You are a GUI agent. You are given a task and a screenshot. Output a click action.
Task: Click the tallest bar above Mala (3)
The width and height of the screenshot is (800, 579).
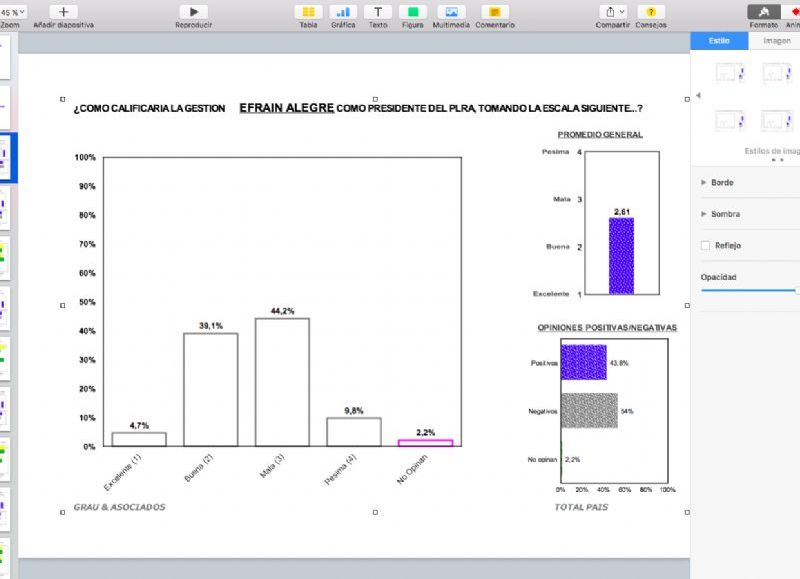click(282, 383)
